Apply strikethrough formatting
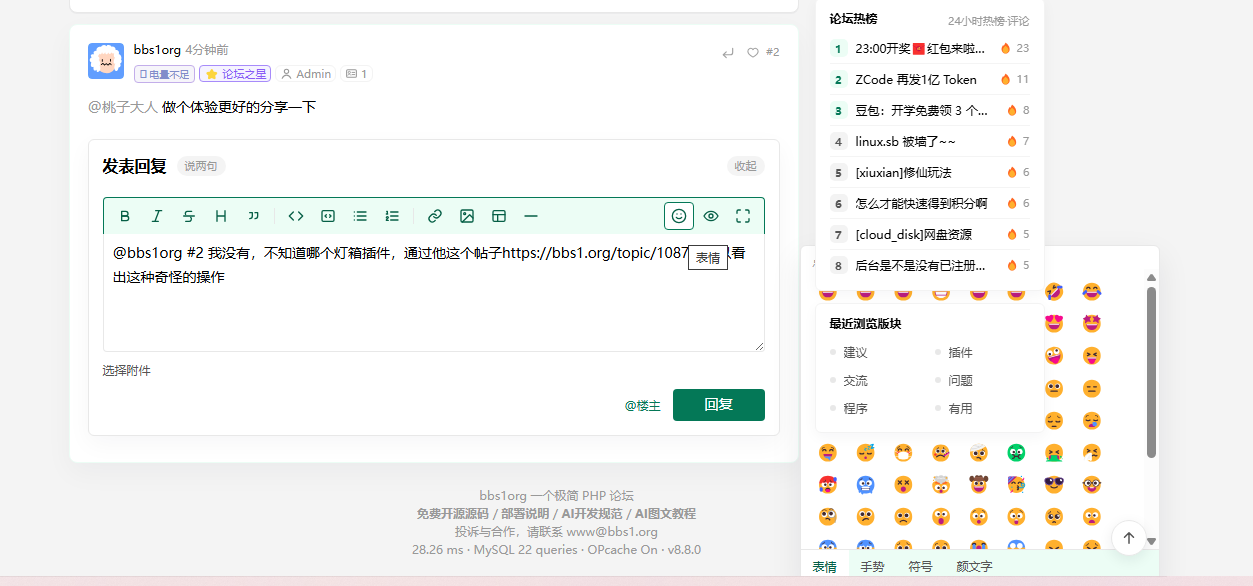Screen dimensions: 1253x586 189,216
